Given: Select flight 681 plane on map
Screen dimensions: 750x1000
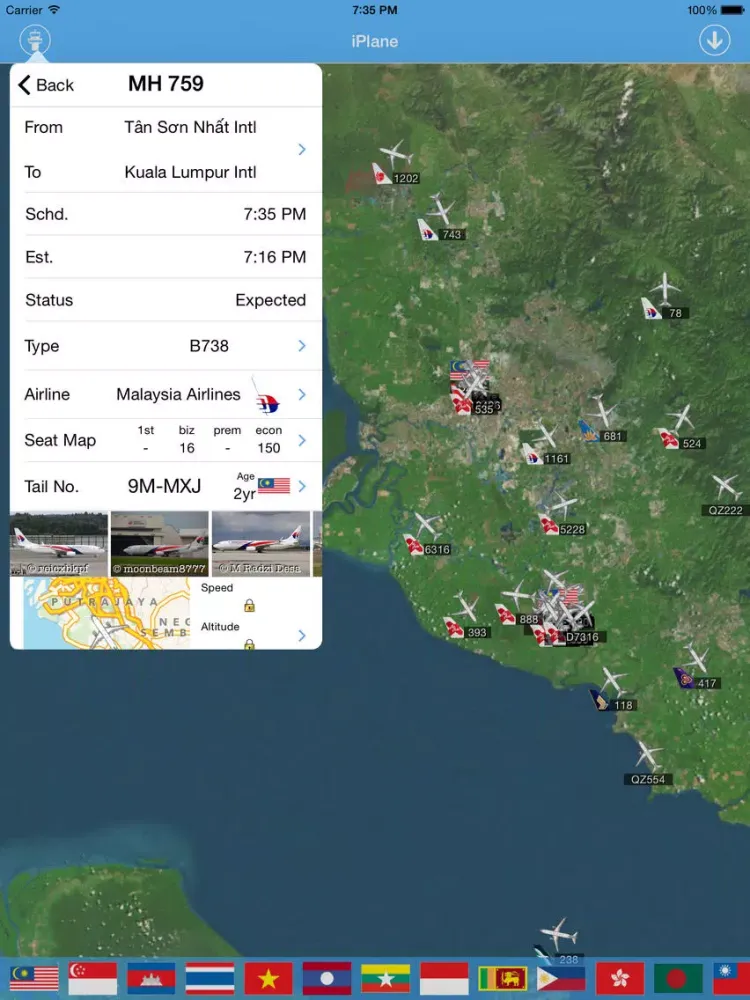Looking at the screenshot, I should (601, 410).
